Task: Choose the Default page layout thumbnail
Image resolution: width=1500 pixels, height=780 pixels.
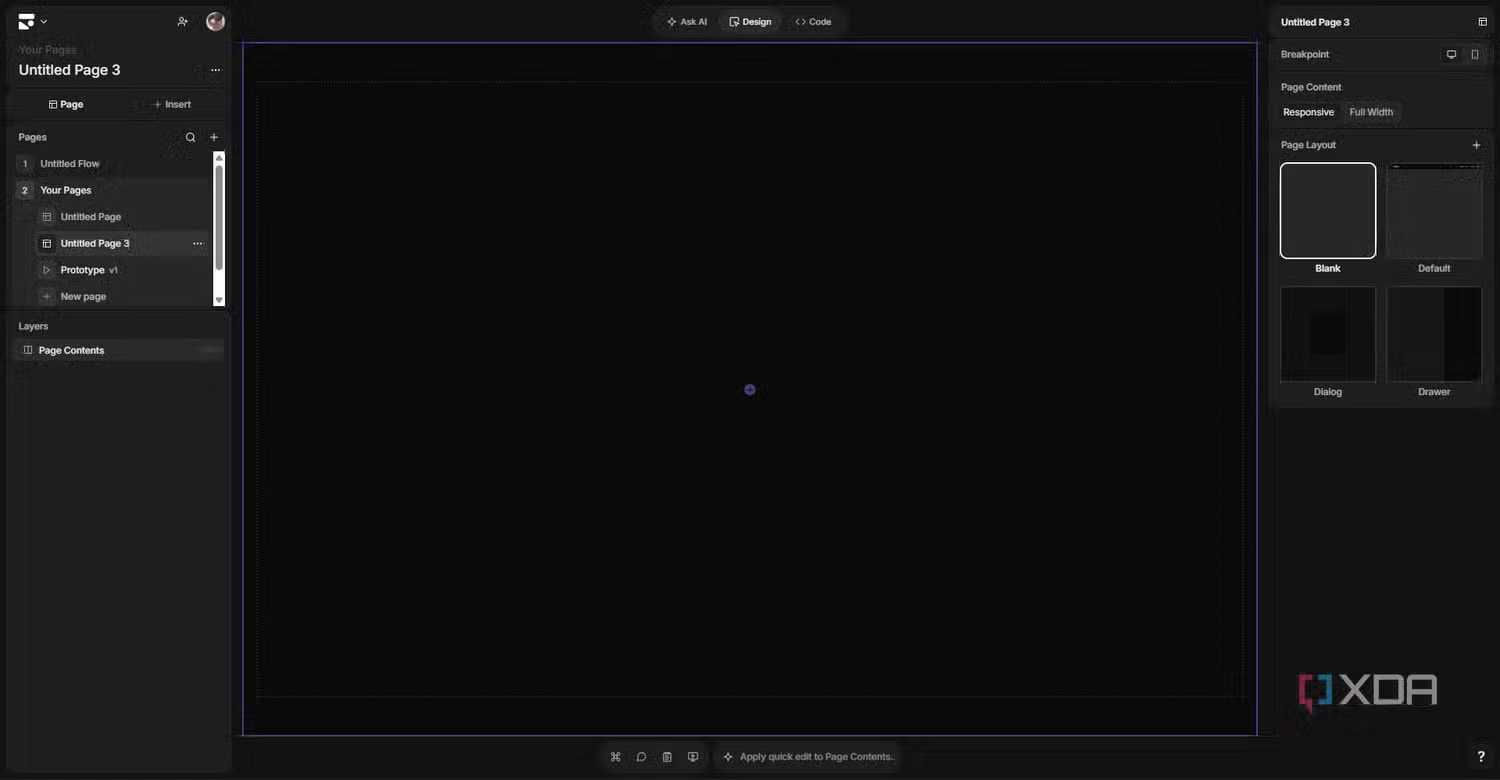Action: pyautogui.click(x=1434, y=211)
